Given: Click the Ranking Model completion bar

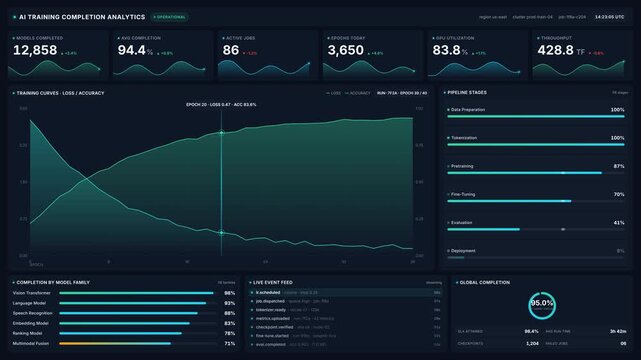Looking at the screenshot, I should (x=138, y=333).
